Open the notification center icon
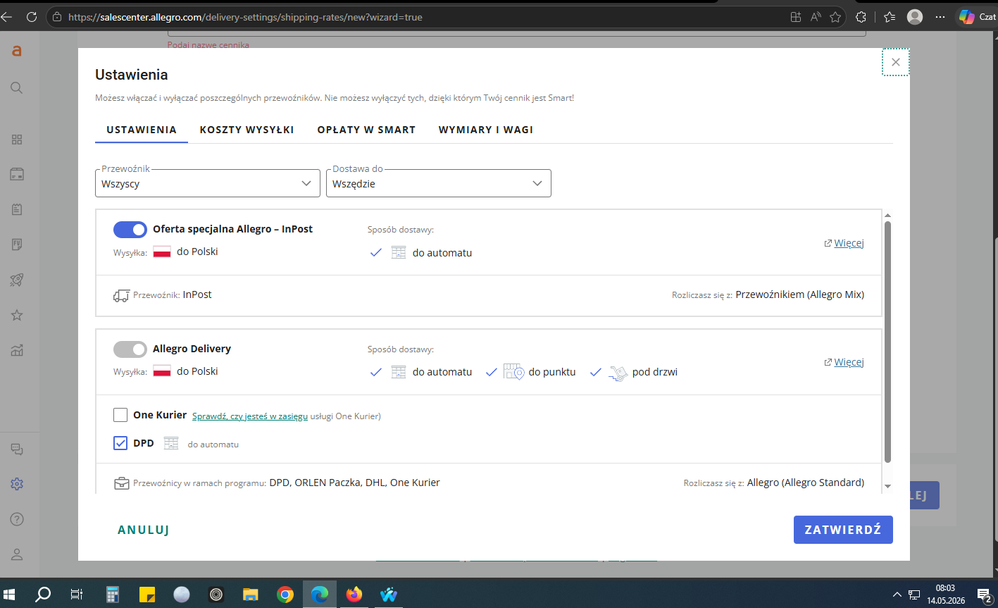The height and width of the screenshot is (608, 998). point(985,595)
